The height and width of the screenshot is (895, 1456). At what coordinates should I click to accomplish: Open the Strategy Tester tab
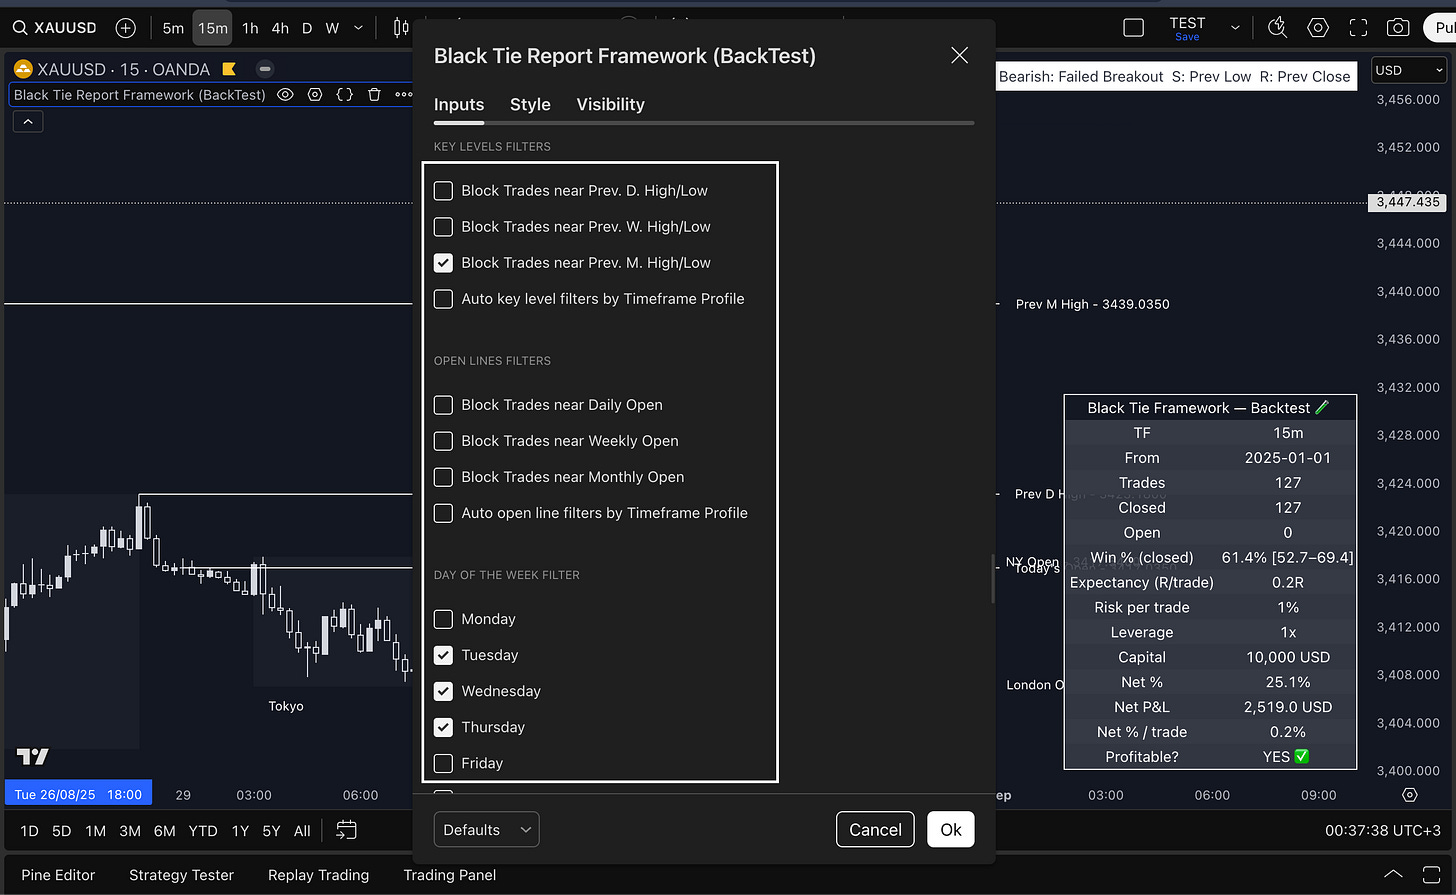click(x=181, y=875)
